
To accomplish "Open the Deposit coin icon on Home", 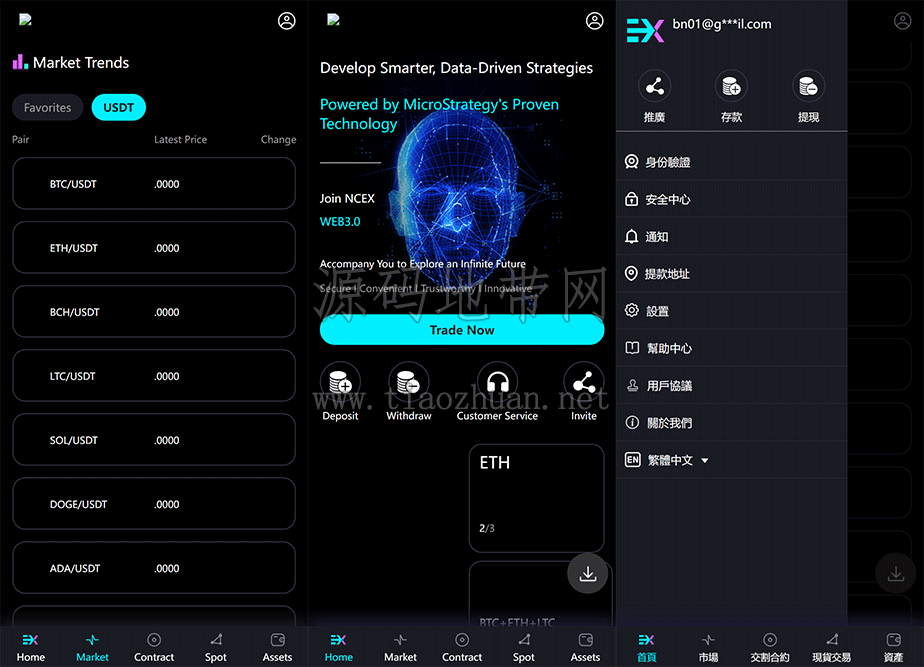I will click(x=340, y=382).
